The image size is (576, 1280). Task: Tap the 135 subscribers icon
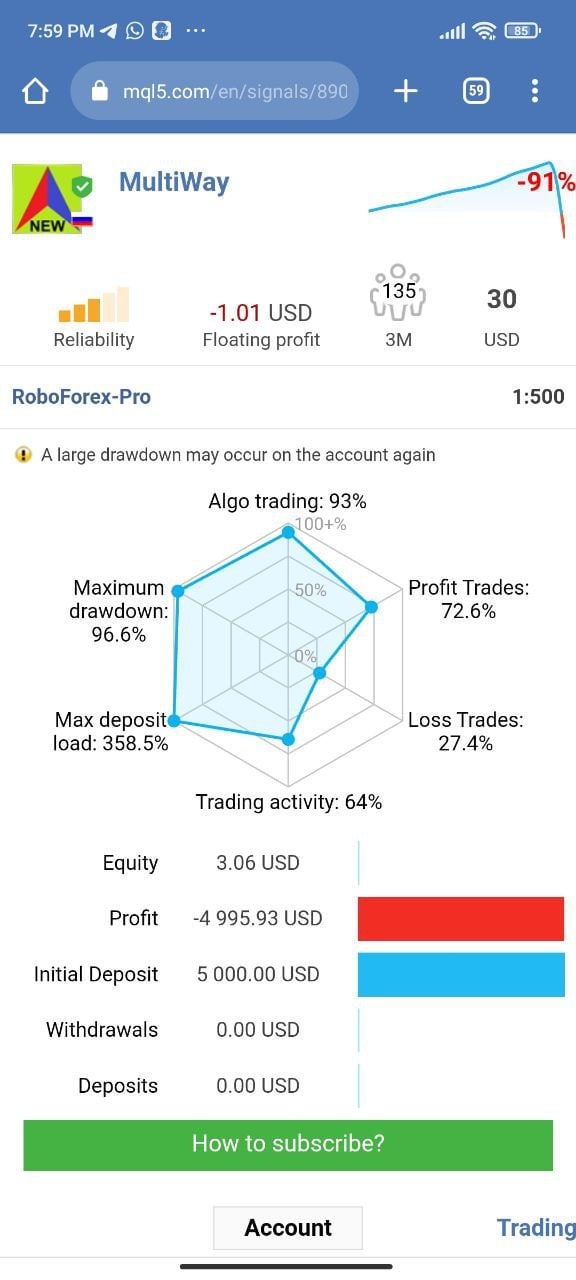[398, 291]
